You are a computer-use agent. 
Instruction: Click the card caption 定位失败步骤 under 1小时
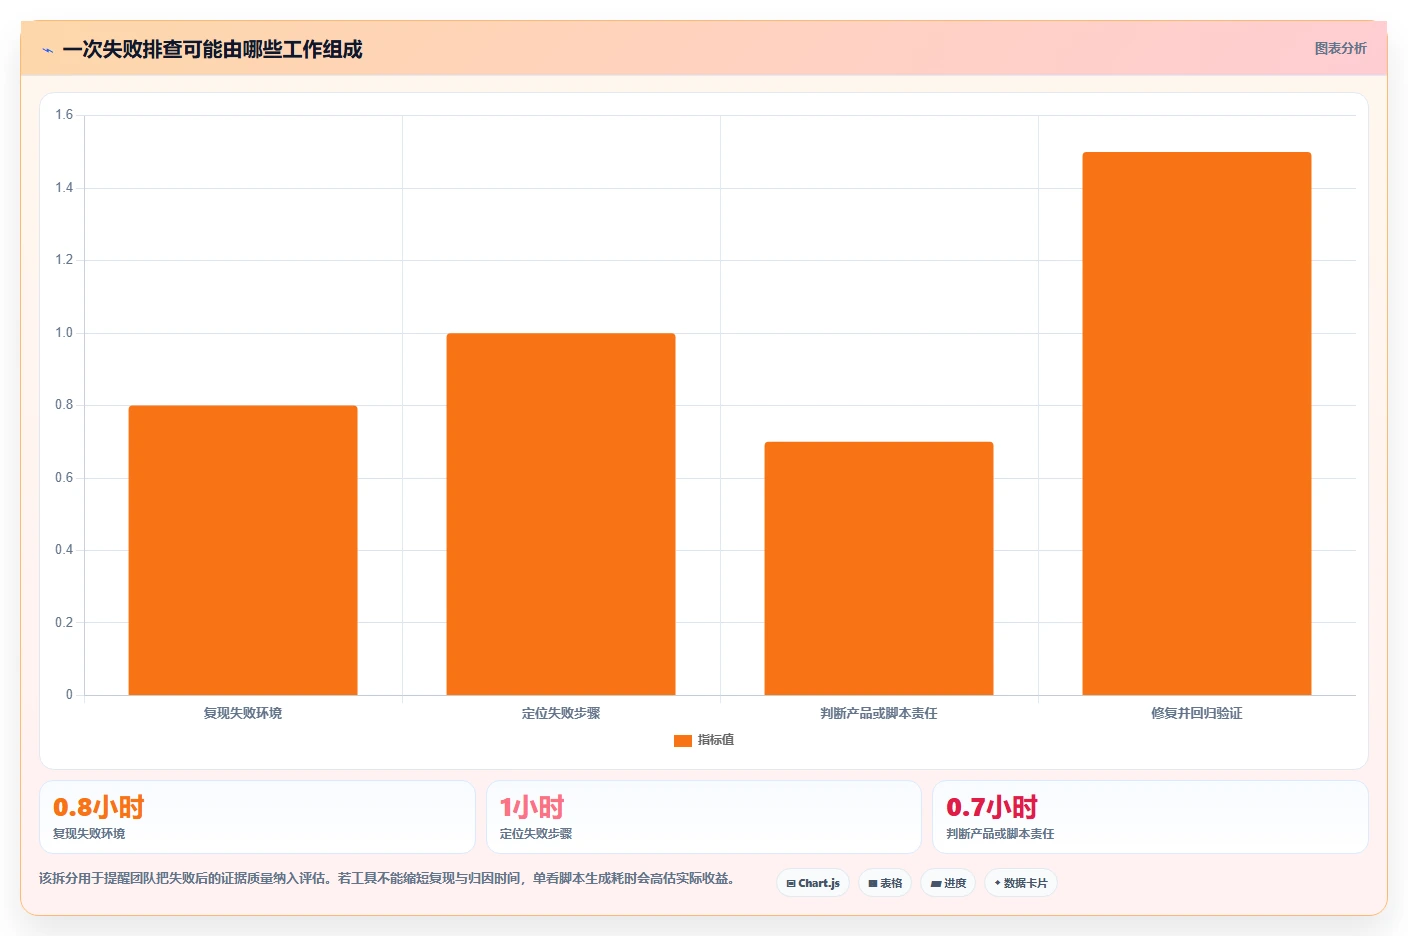[536, 834]
